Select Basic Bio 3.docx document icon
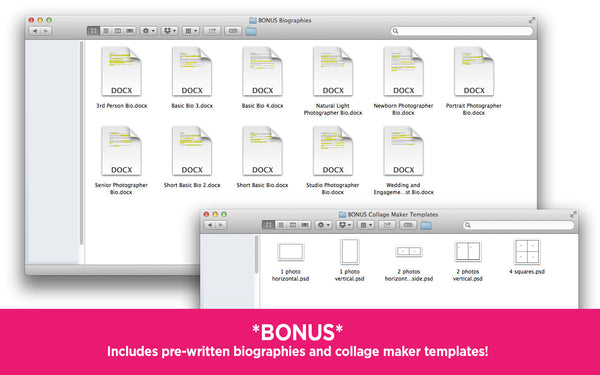Viewport: 600px width, 375px height. (192, 72)
